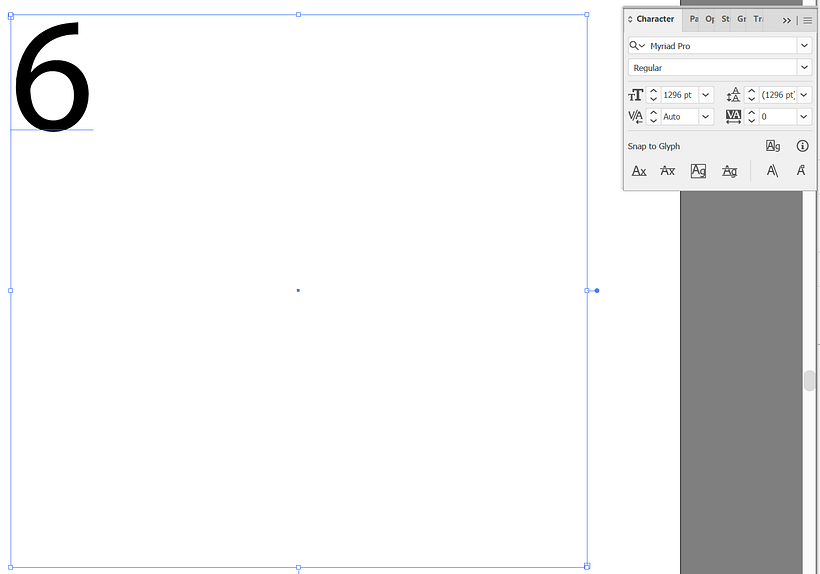Viewport: 820px width, 574px height.
Task: Open the 1296 pt font size dropdown
Action: (706, 95)
